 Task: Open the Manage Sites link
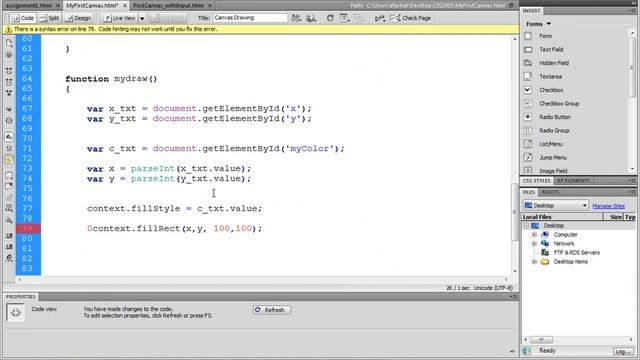(608, 206)
